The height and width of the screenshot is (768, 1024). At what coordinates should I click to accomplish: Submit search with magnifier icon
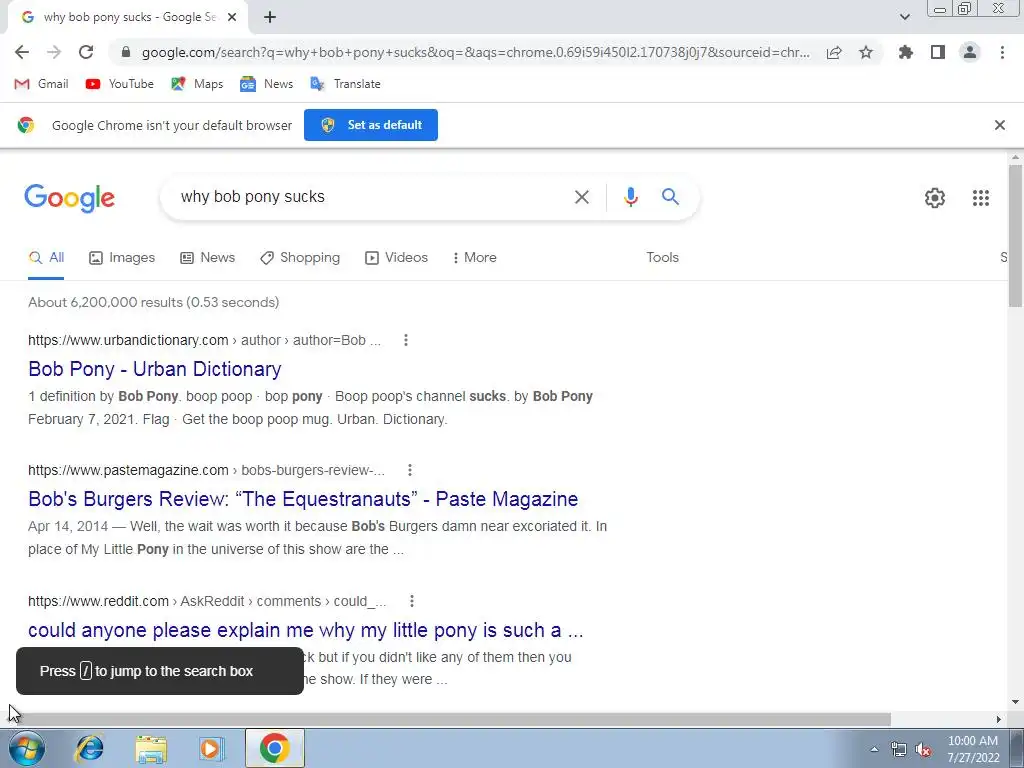pos(671,197)
